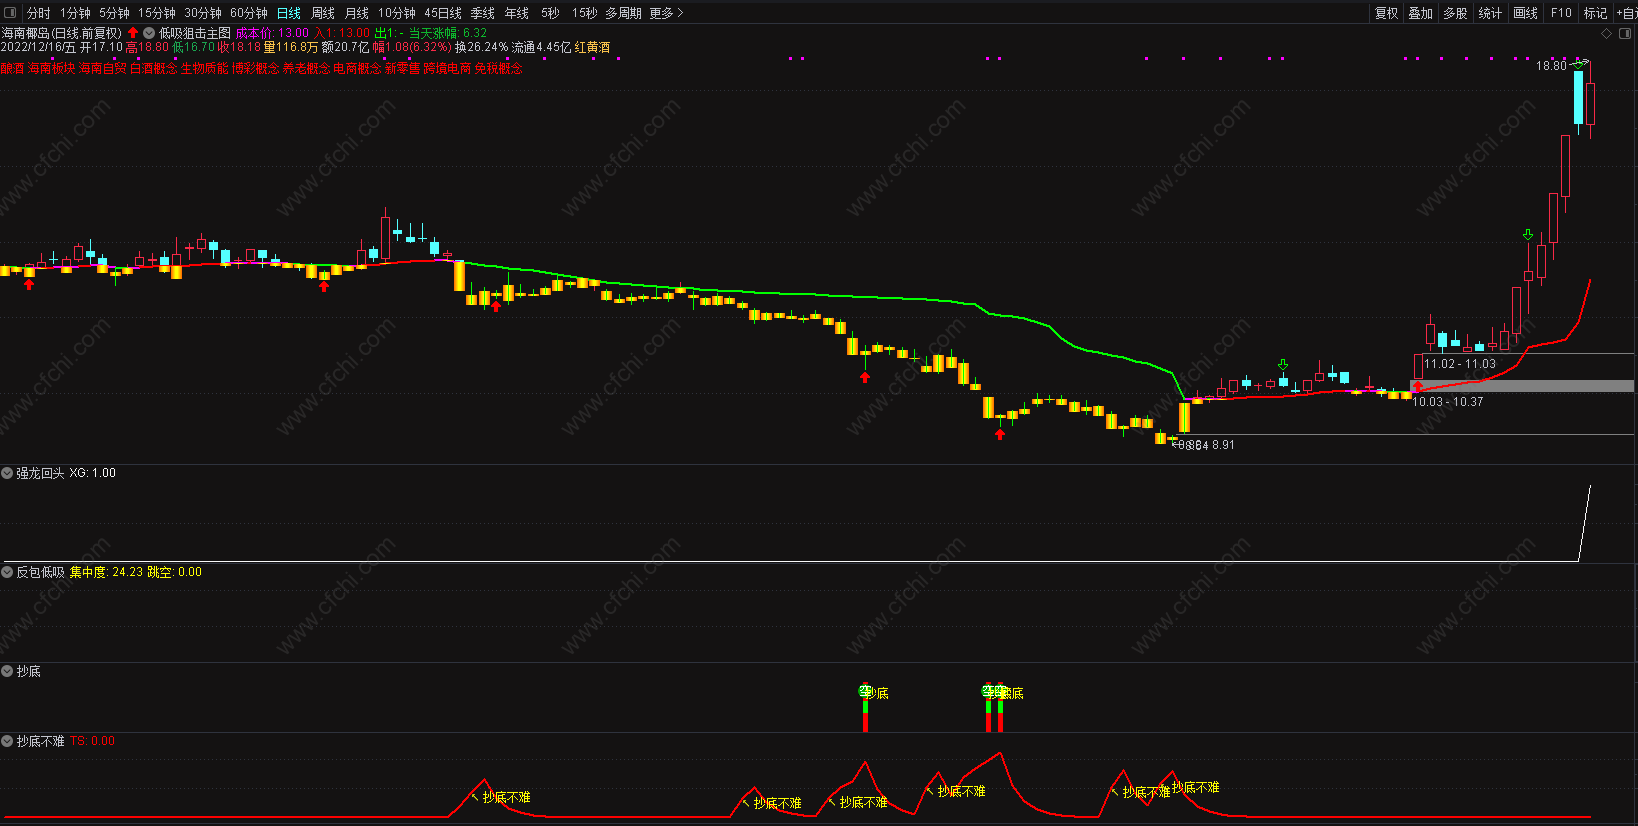Click the XG: 1.00 value
Image resolution: width=1638 pixels, height=826 pixels.
[x=92, y=473]
